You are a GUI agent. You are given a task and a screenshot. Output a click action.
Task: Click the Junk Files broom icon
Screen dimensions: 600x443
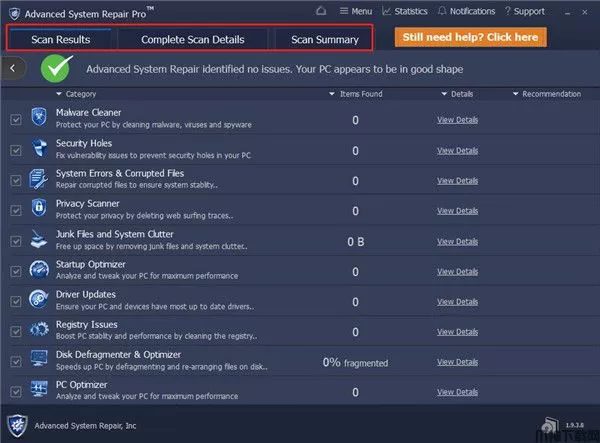(x=39, y=239)
